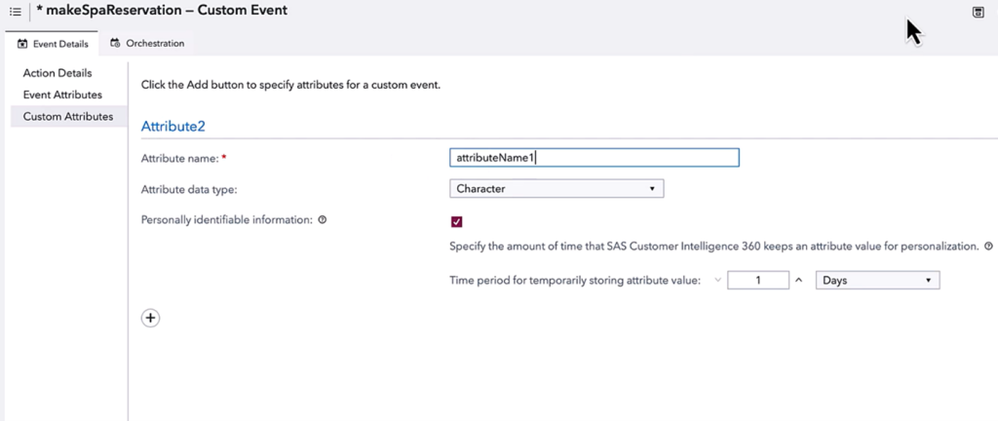Go to Event Attributes section

coord(62,95)
